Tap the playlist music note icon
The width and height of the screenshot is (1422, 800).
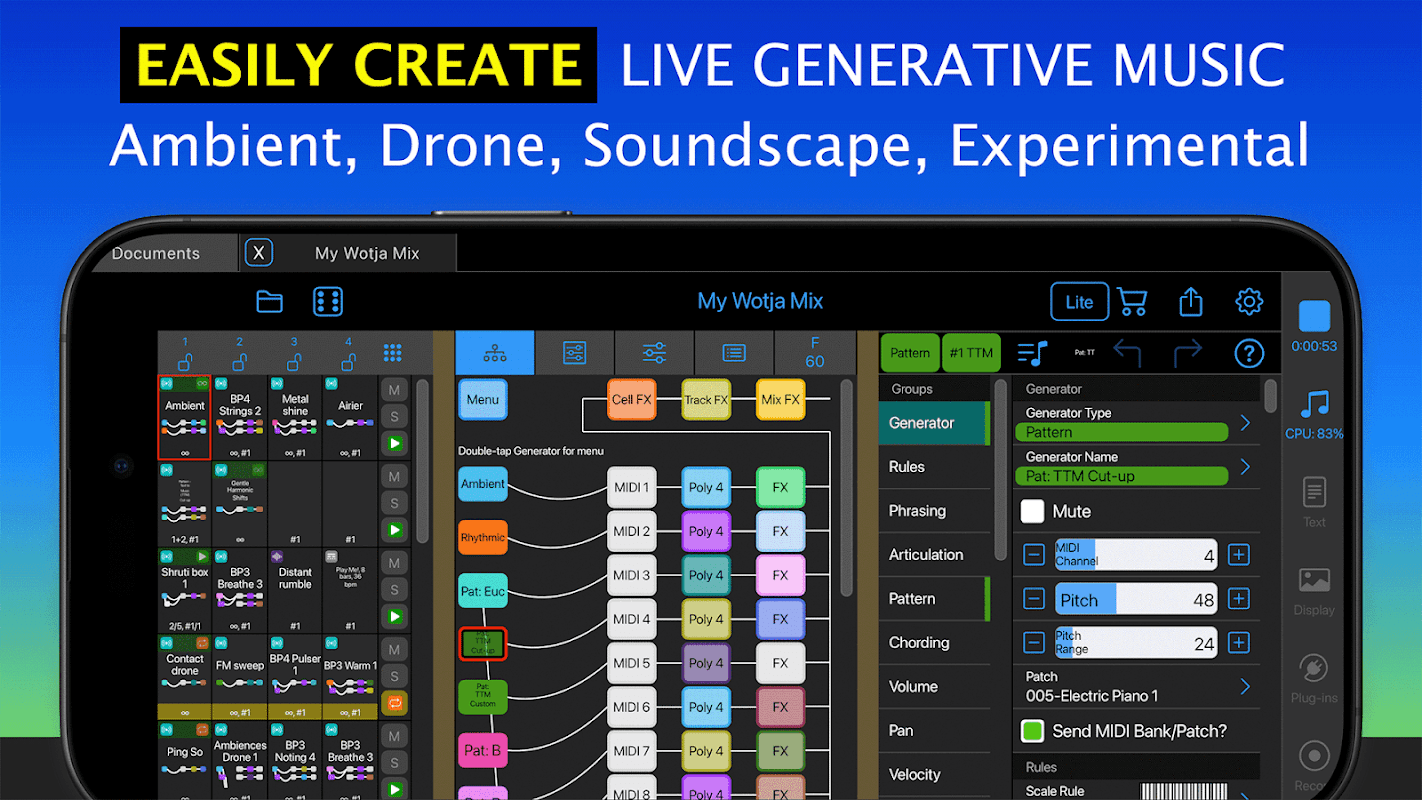pyautogui.click(x=1032, y=353)
